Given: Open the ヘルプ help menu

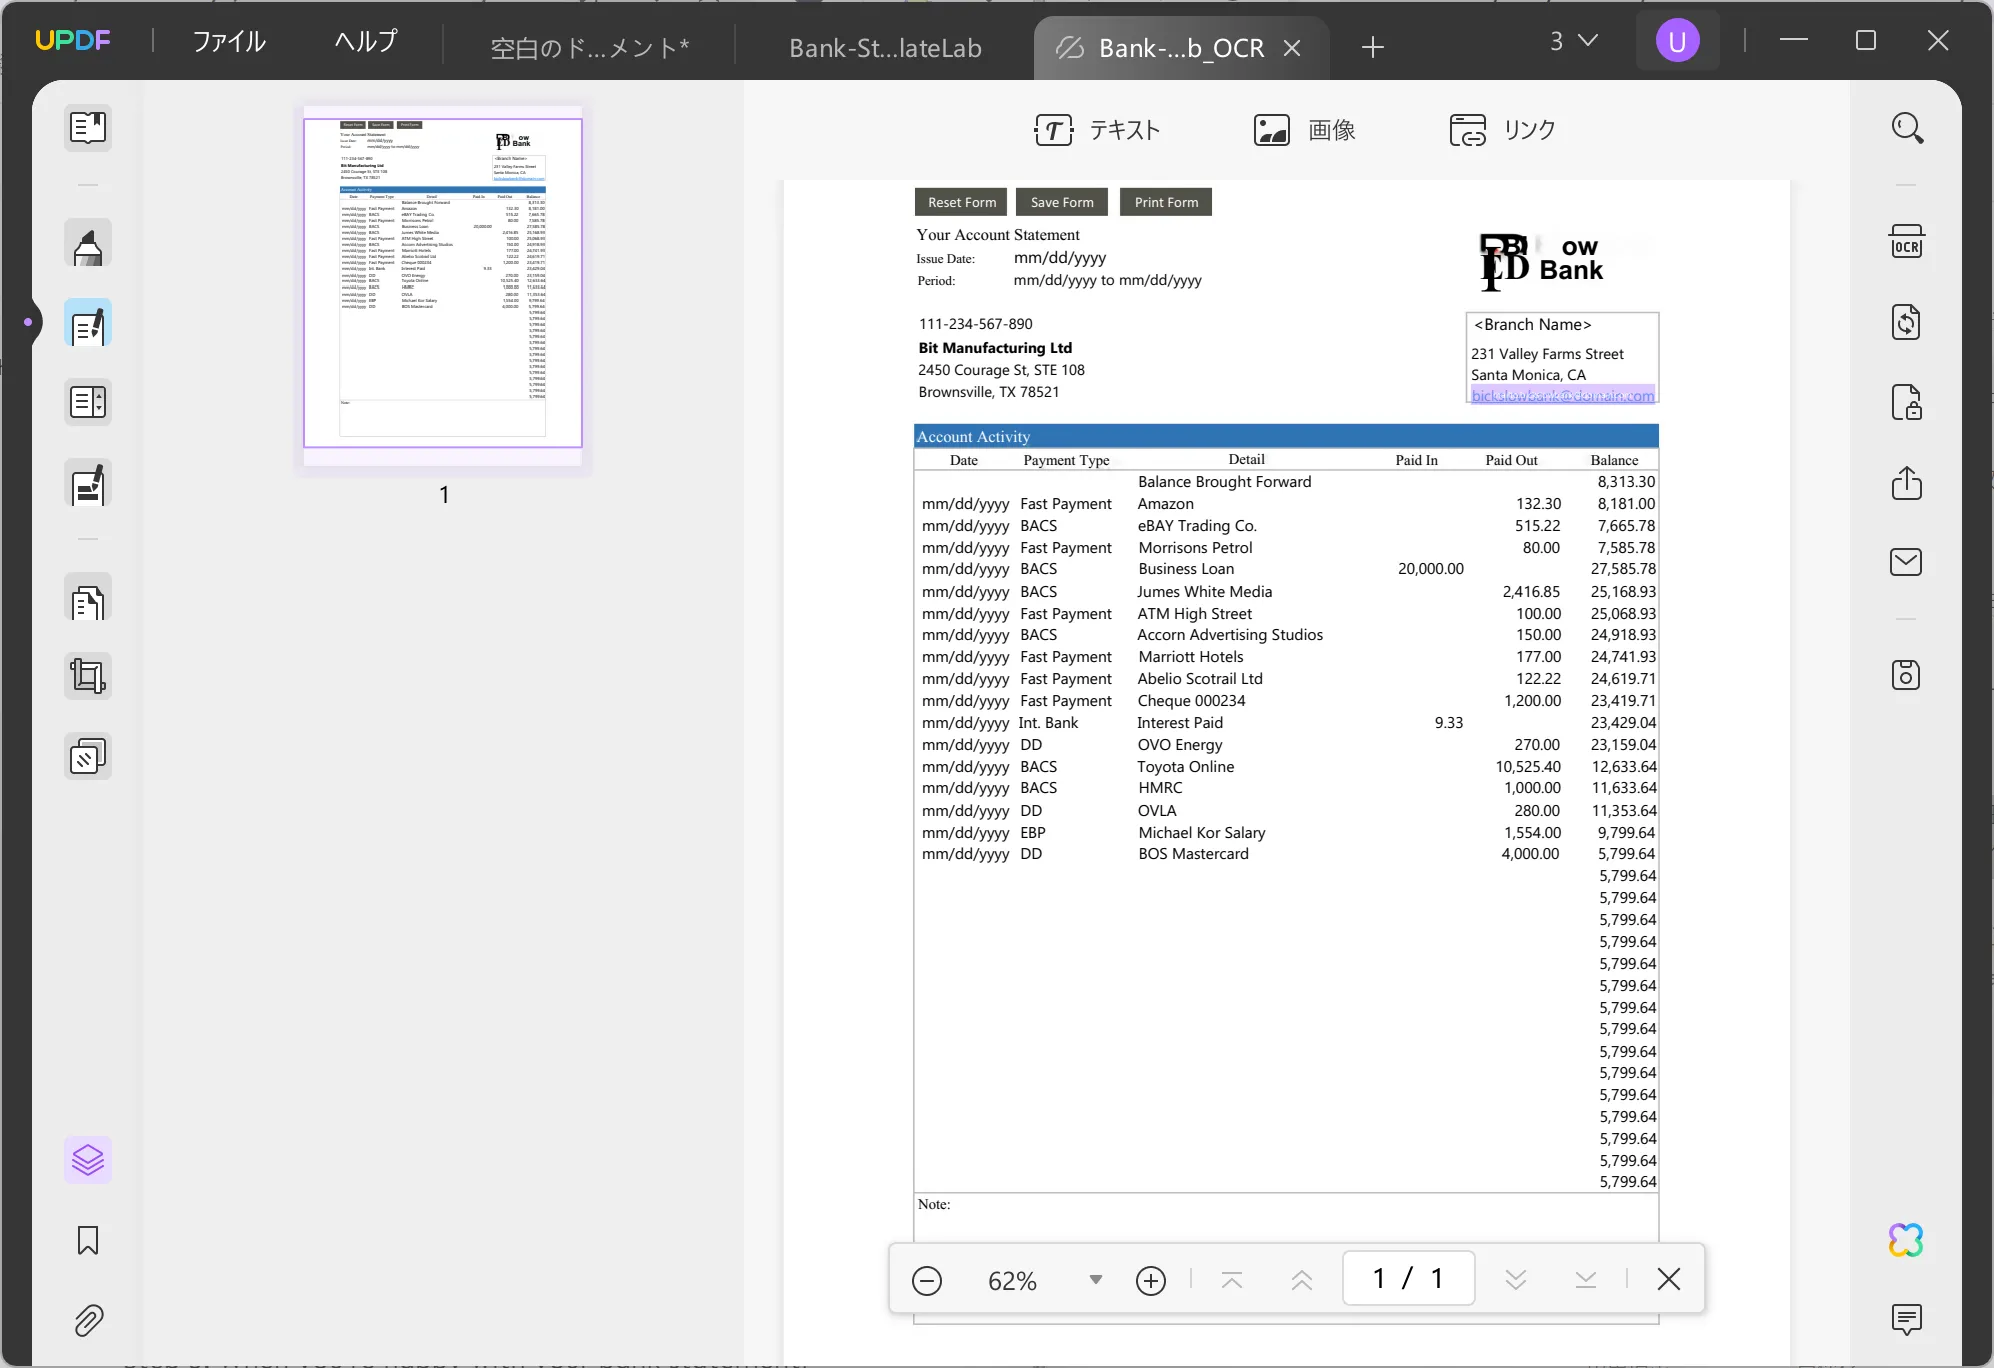Looking at the screenshot, I should (364, 39).
